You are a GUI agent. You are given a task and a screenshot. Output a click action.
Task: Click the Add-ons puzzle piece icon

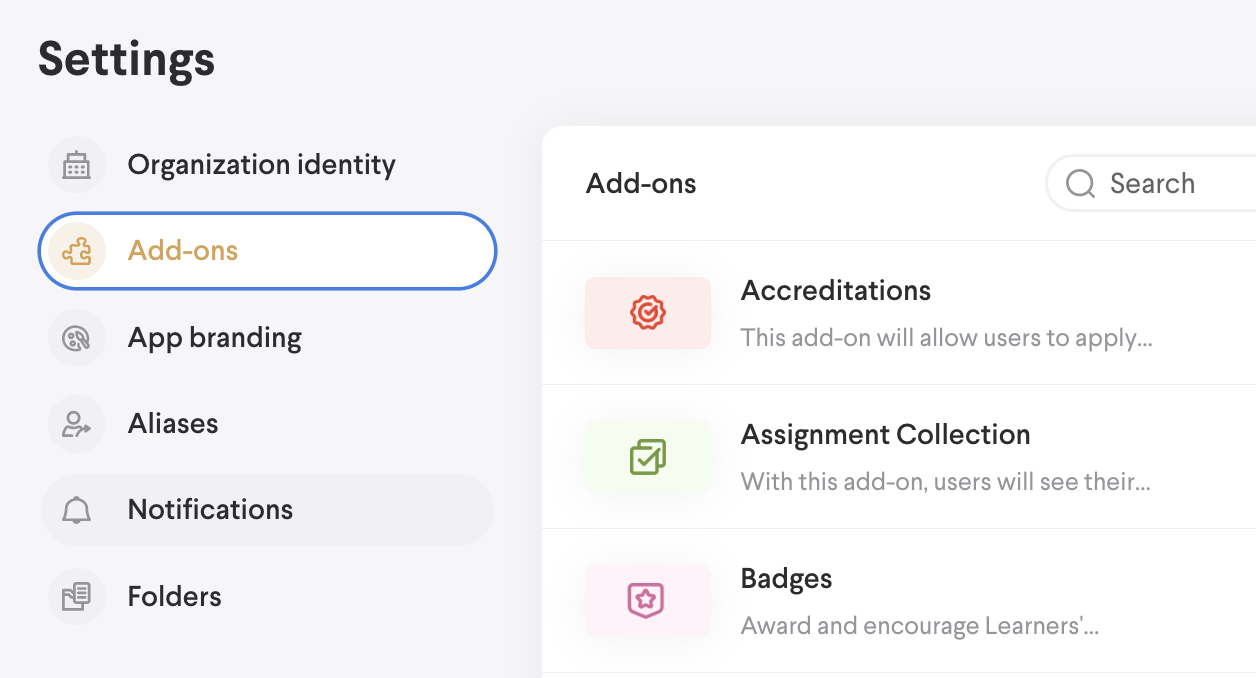coord(77,250)
